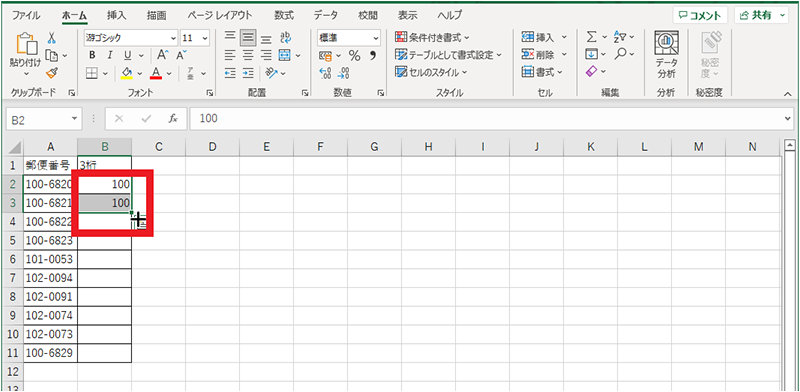The image size is (800, 392).
Task: Click the Fill down arrow icon
Action: [592, 54]
